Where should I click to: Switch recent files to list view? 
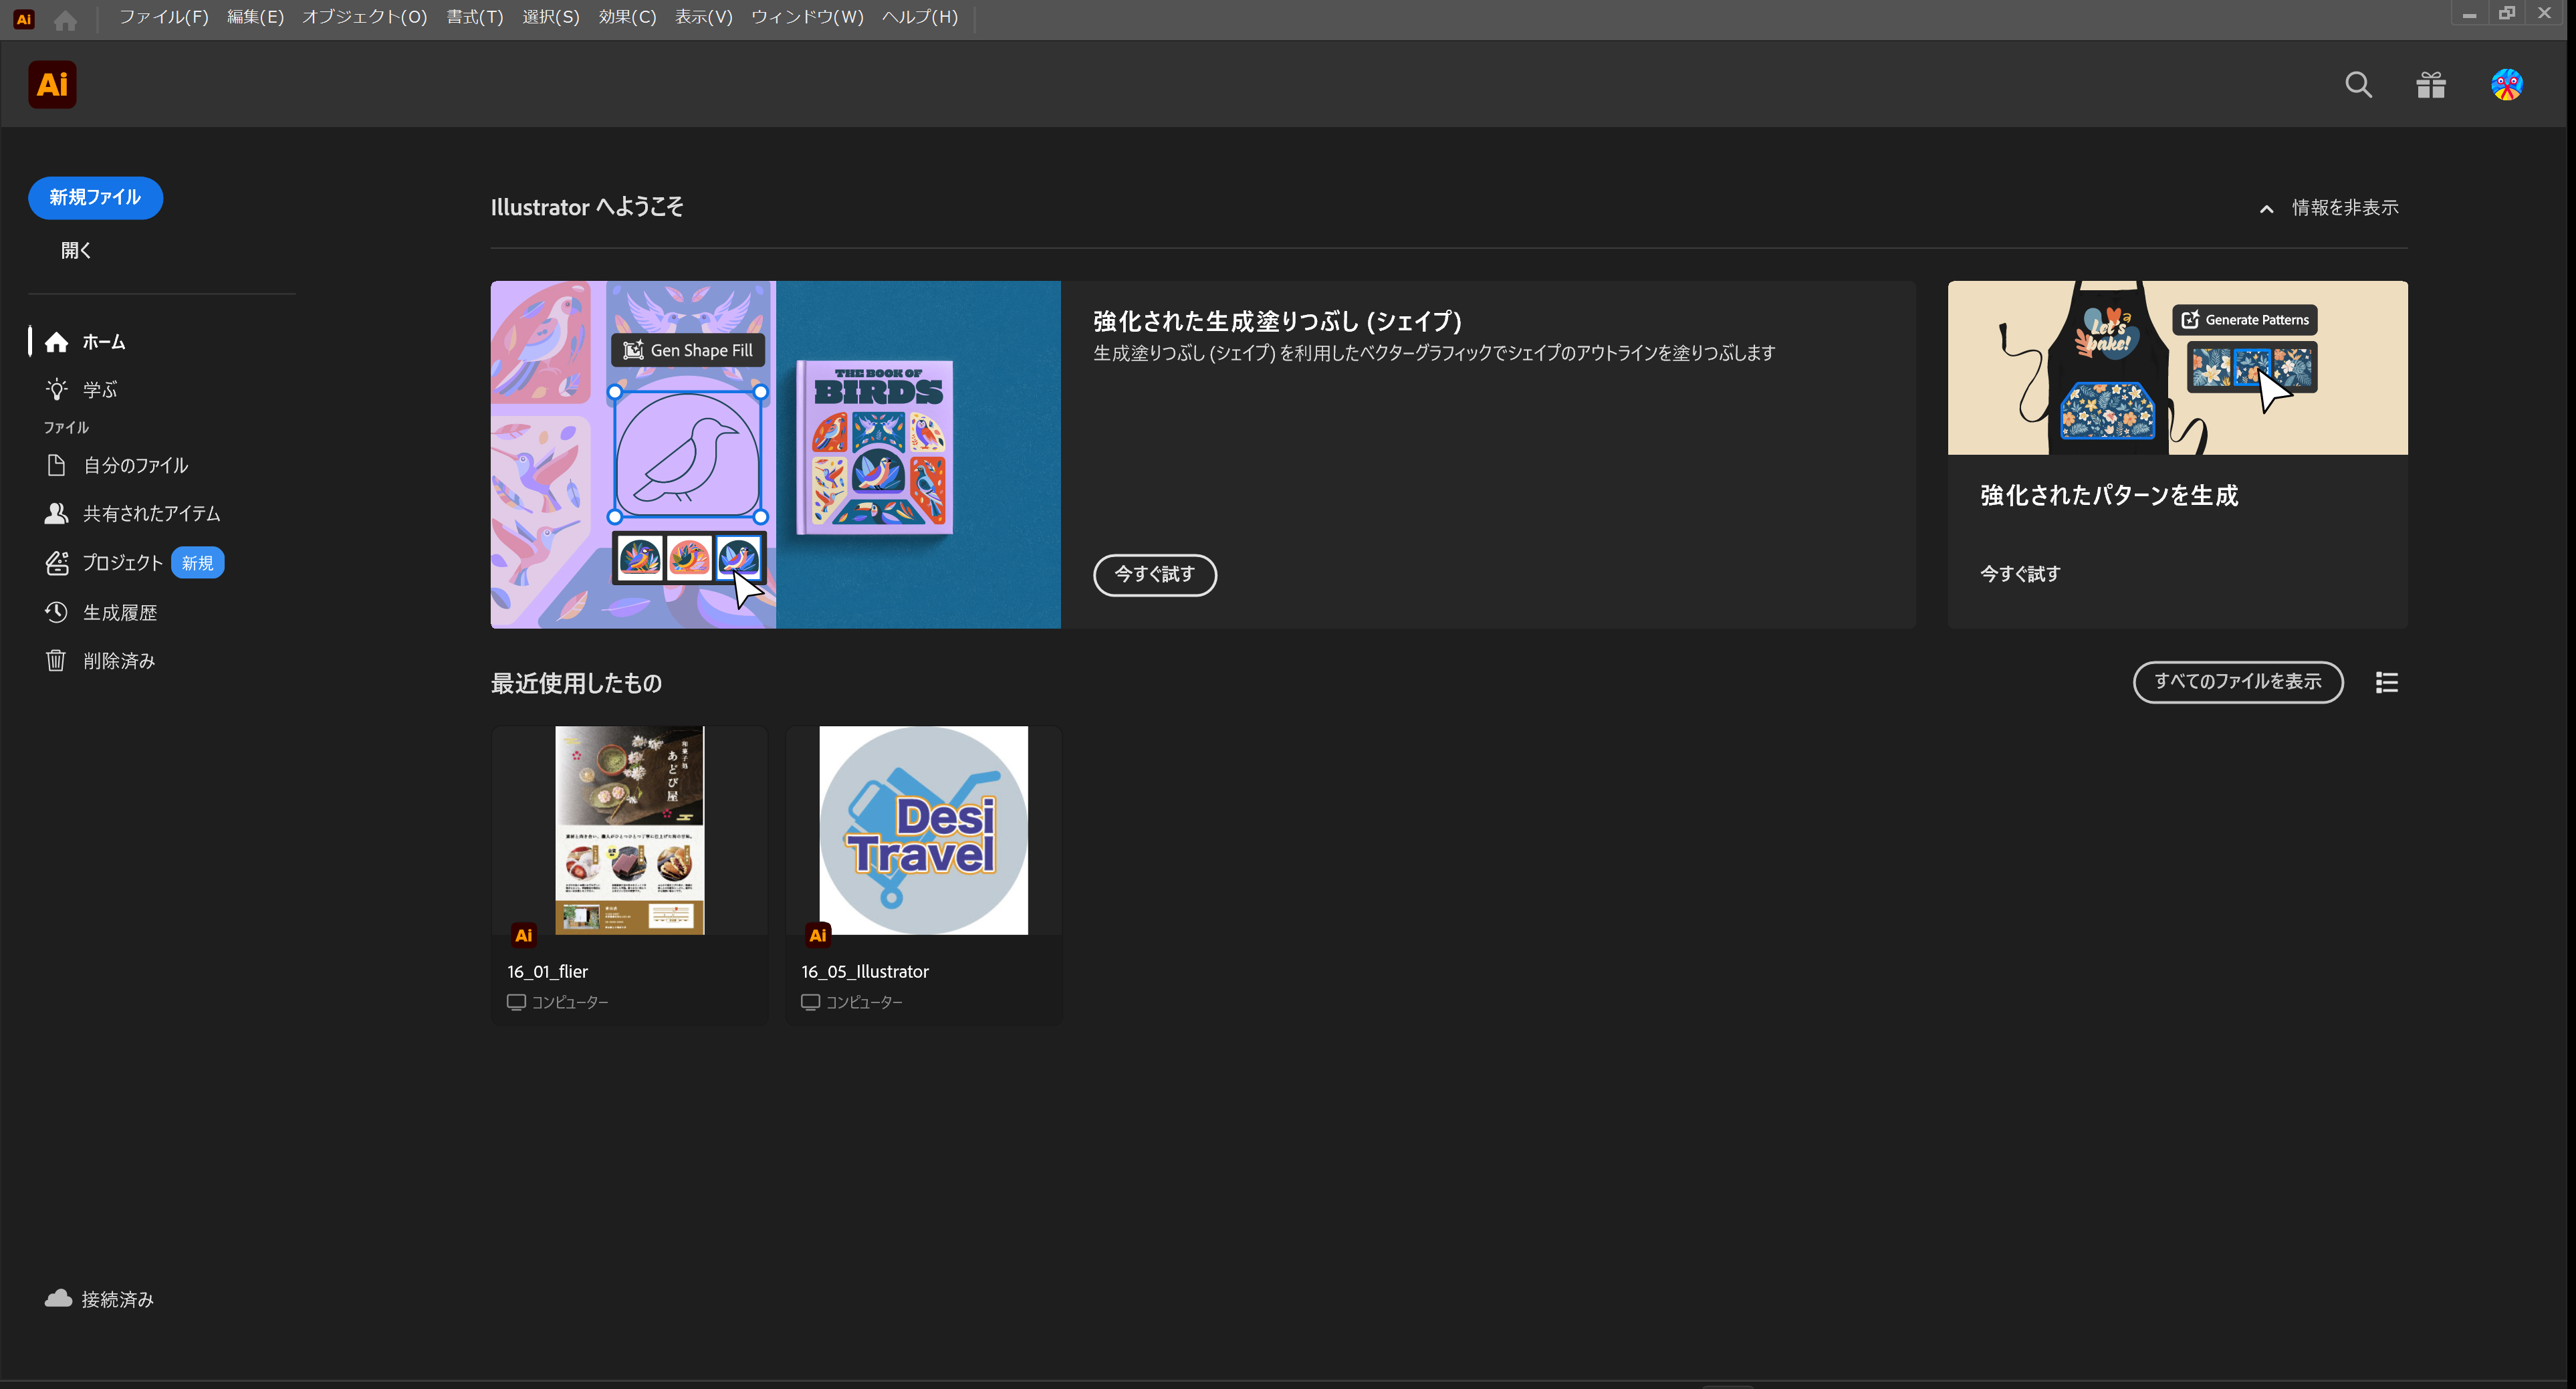(2387, 682)
